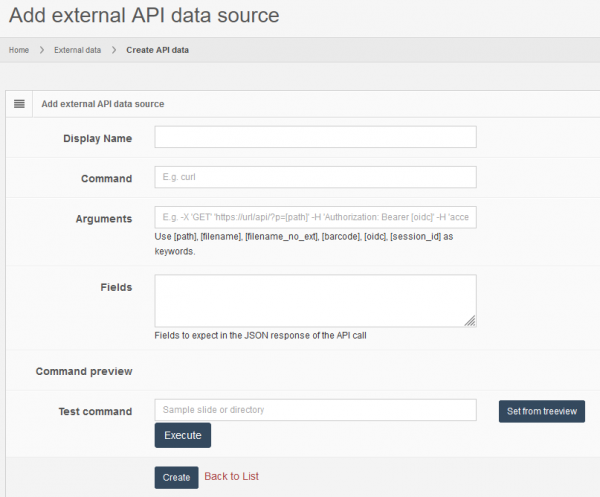The width and height of the screenshot is (600, 497).
Task: Click the panel header title text
Action: 102,103
